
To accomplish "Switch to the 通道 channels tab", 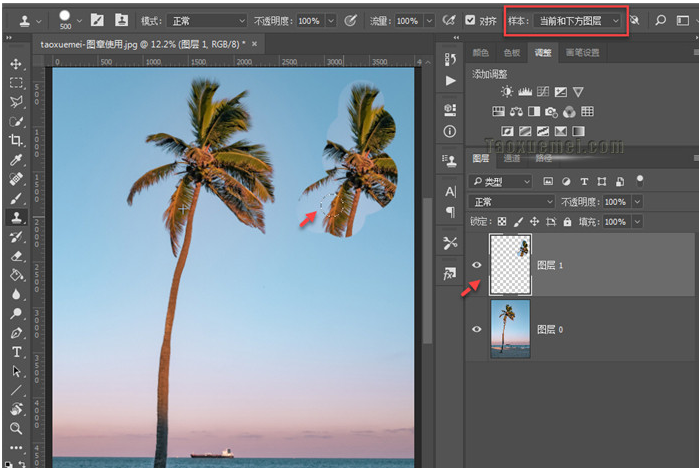I will point(511,158).
